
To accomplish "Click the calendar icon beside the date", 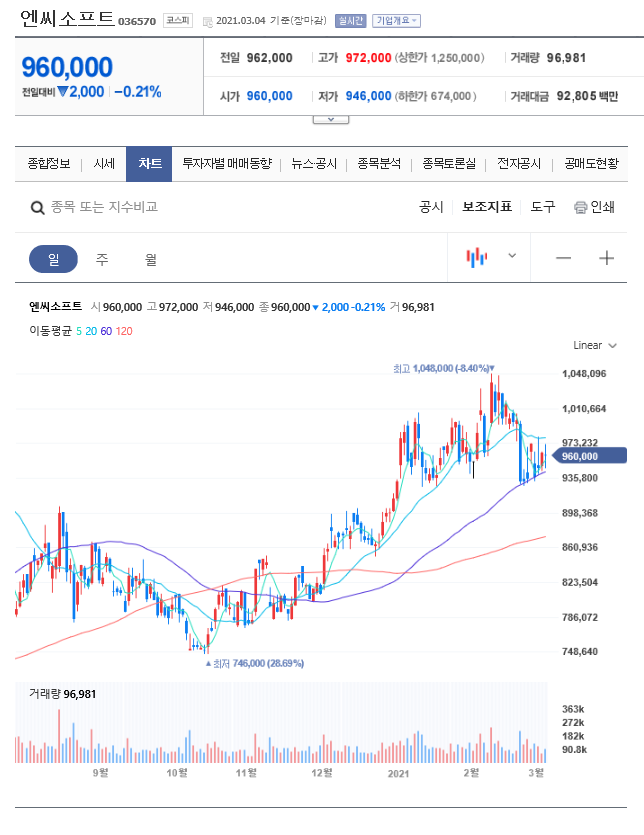I will pos(208,21).
